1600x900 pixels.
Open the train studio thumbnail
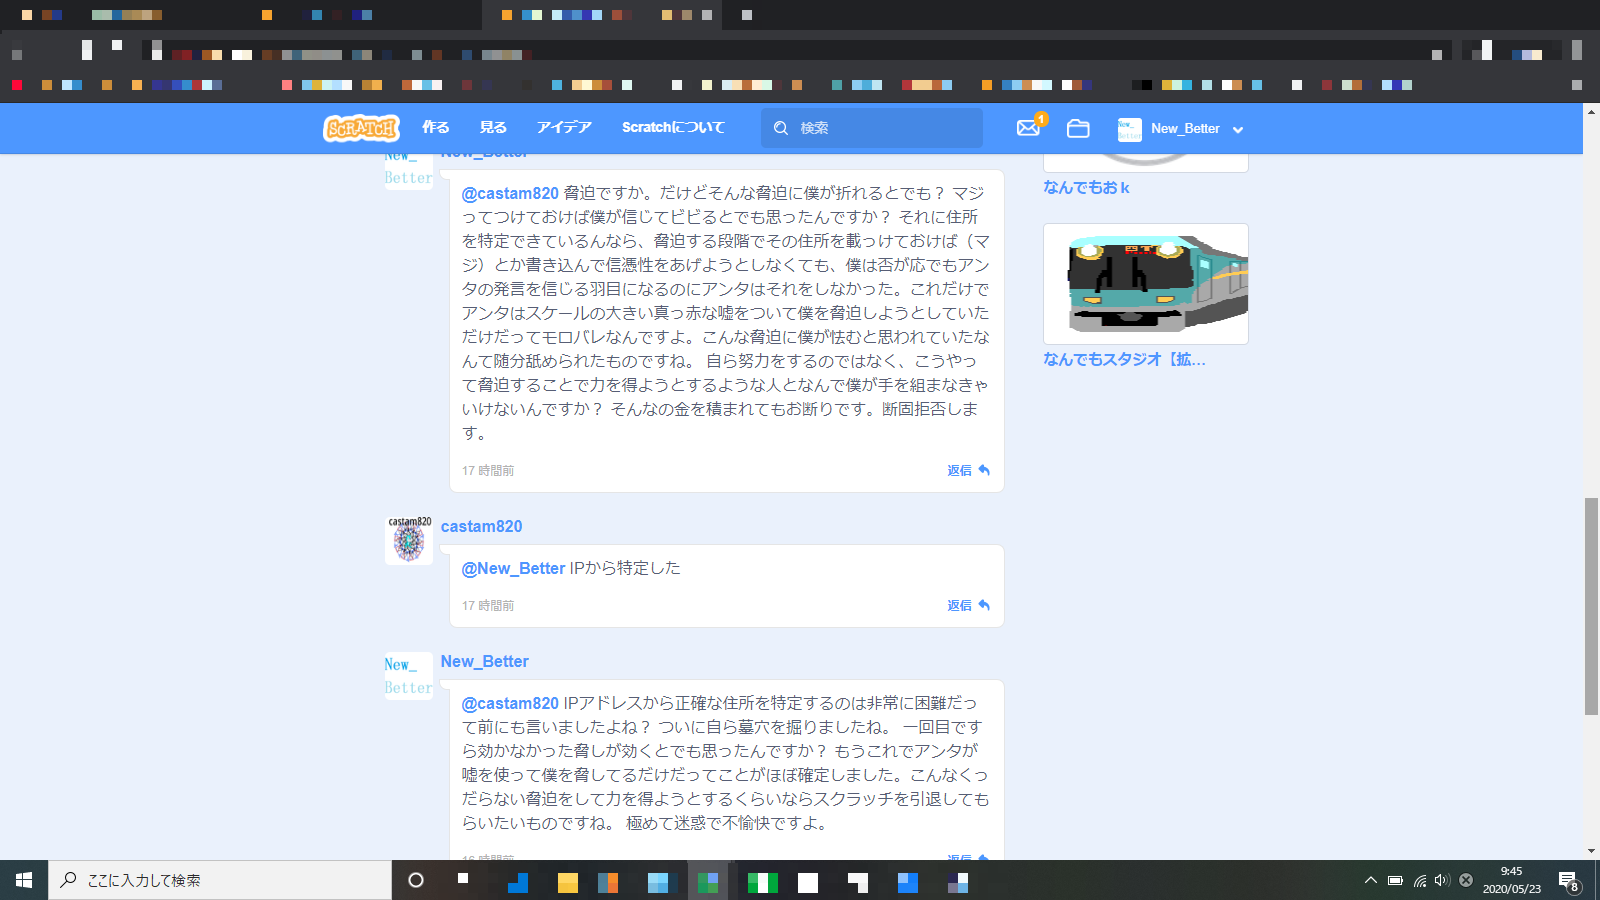click(1146, 284)
